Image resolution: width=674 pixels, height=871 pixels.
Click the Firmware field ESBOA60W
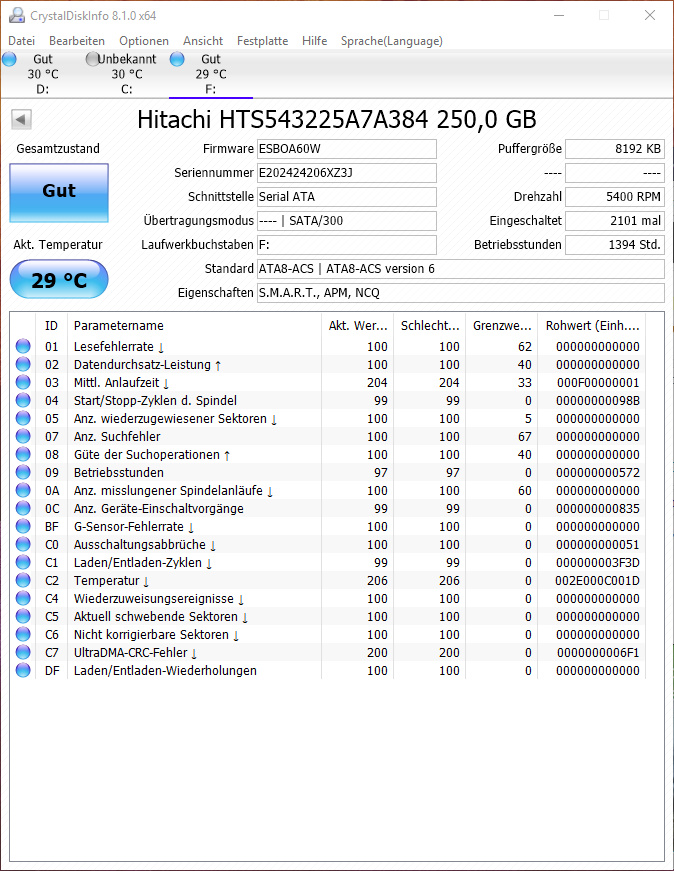(347, 149)
